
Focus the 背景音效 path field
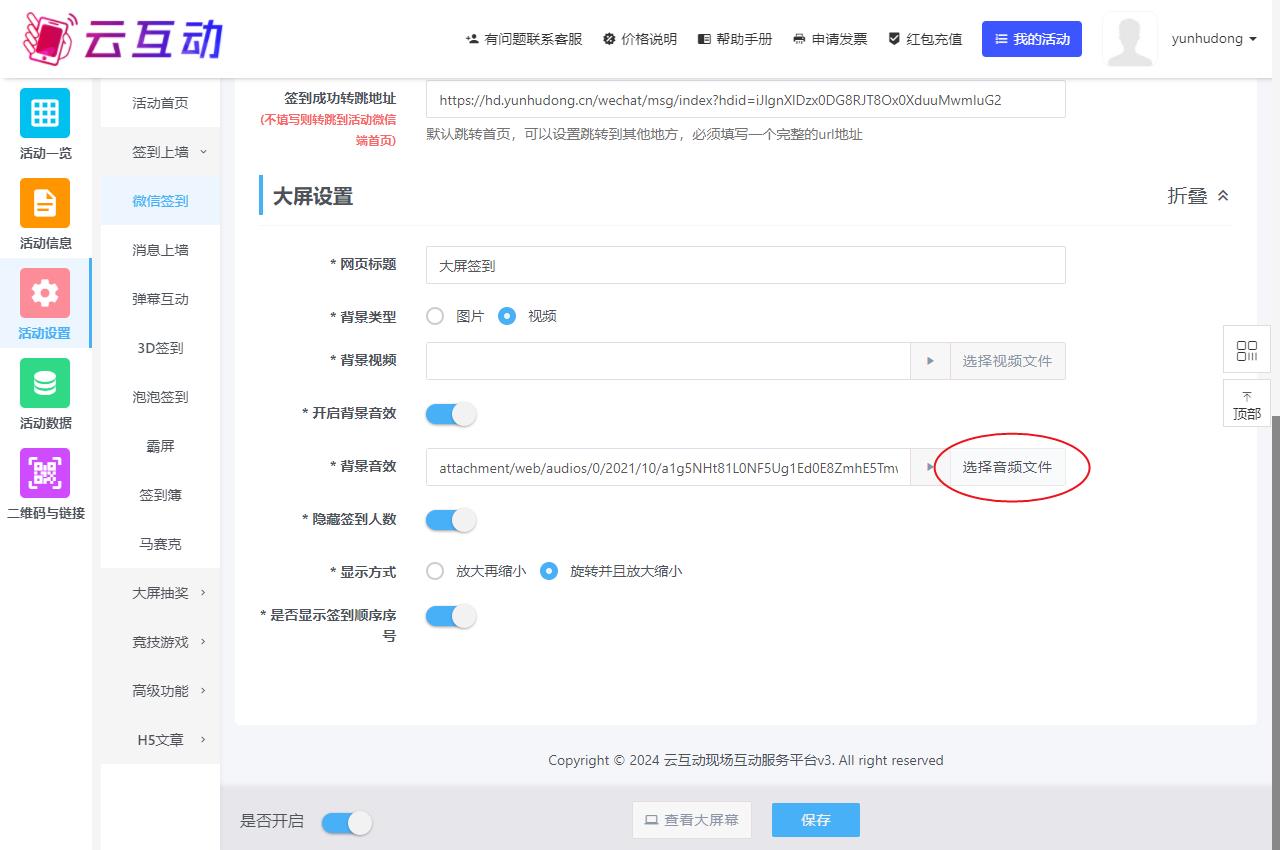pos(668,467)
